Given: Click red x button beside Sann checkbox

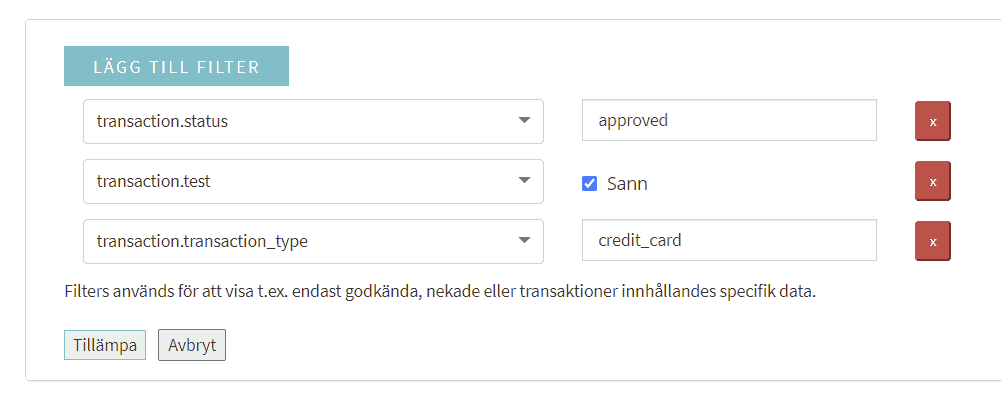Looking at the screenshot, I should pyautogui.click(x=933, y=181).
